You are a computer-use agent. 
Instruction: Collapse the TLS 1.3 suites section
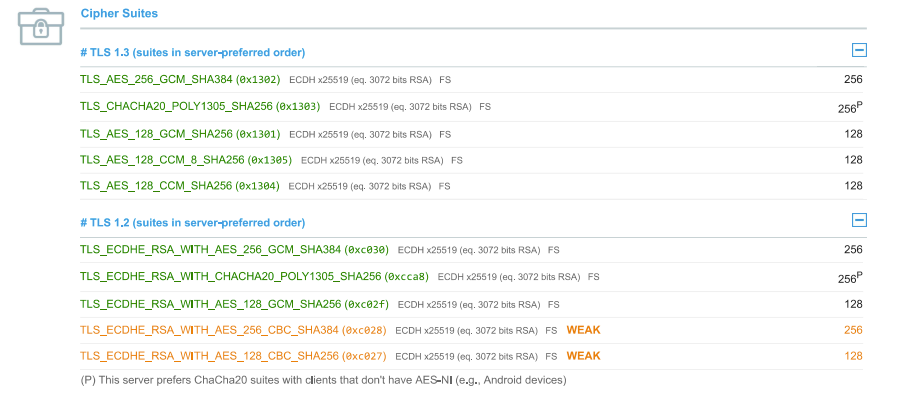[858, 51]
